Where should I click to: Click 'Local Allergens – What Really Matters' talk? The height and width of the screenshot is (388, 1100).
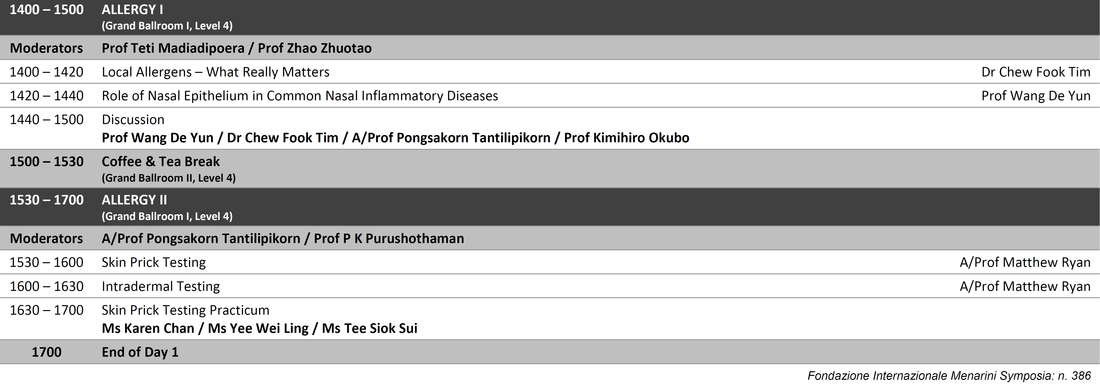tap(215, 72)
